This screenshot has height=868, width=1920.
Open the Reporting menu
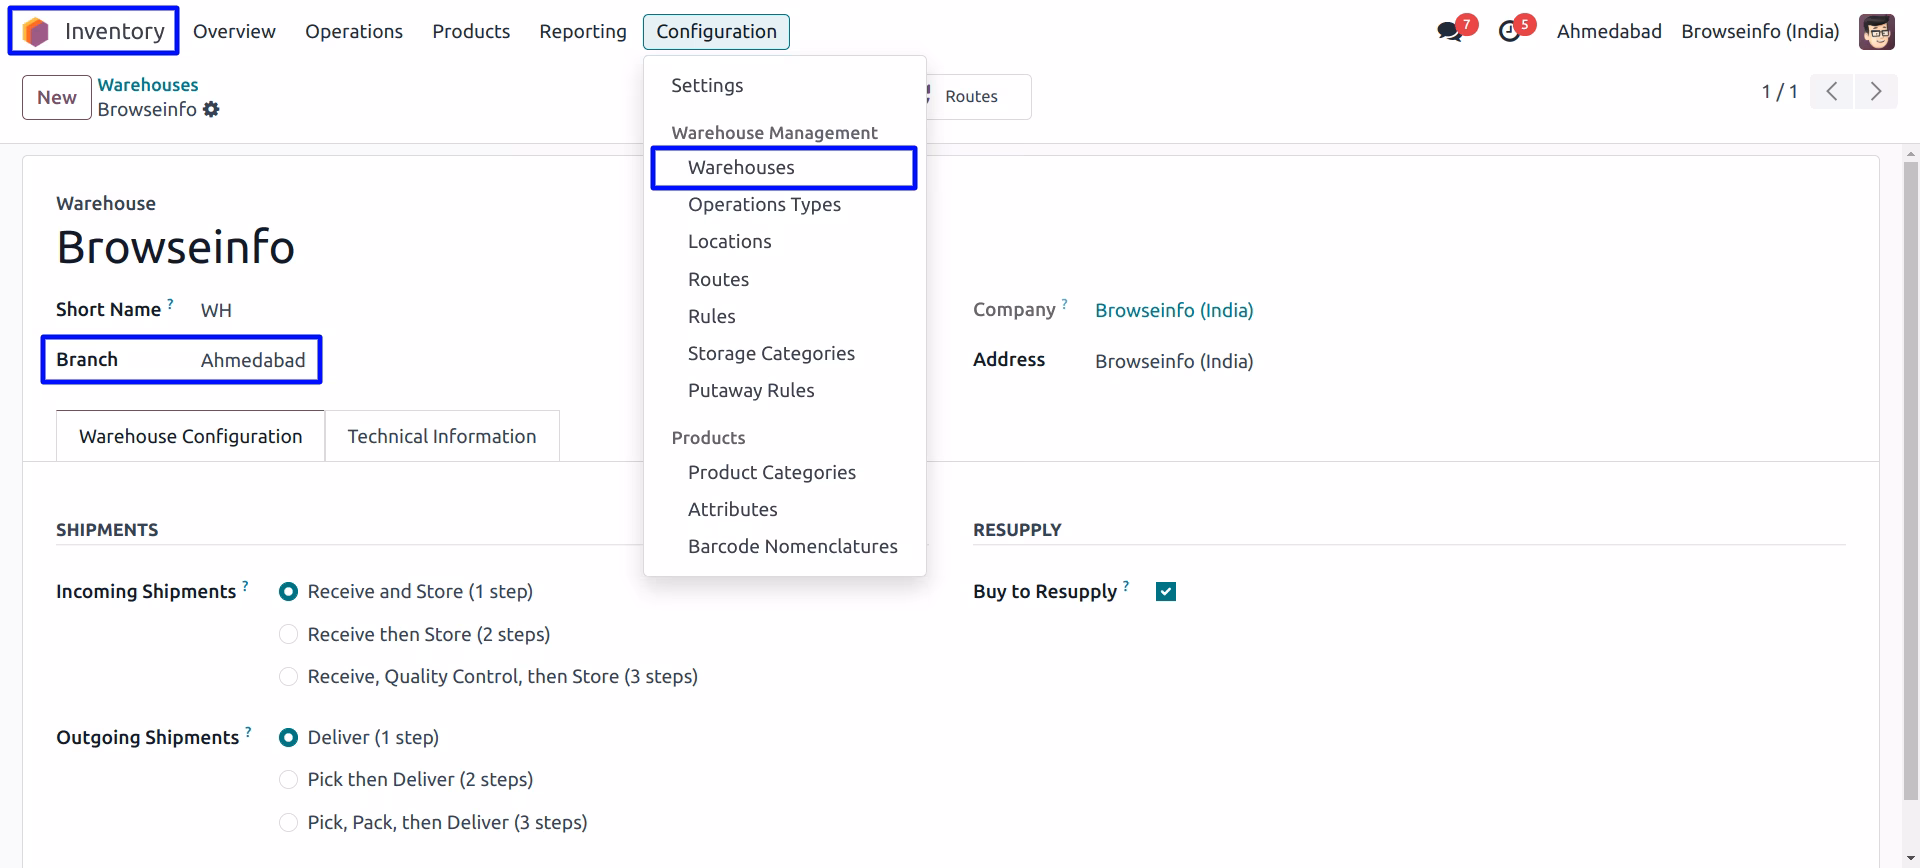(583, 32)
